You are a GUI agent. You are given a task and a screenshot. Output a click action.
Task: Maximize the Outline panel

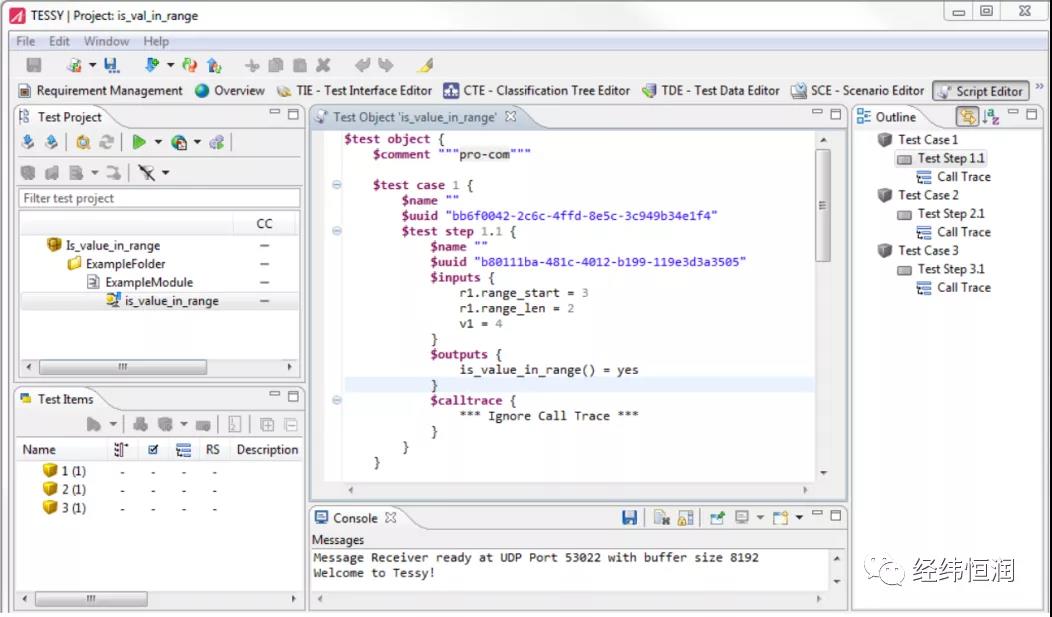point(1032,114)
